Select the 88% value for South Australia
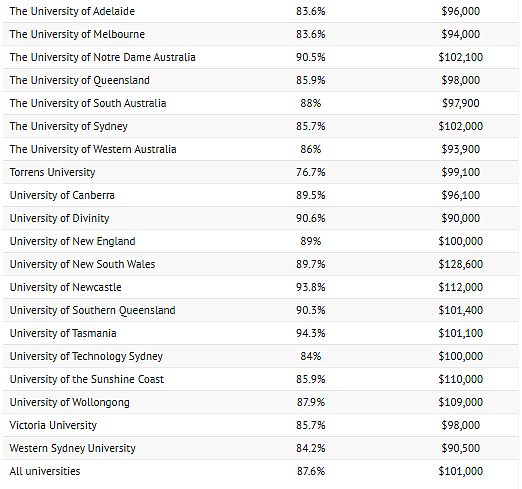522x489 pixels. pos(310,103)
